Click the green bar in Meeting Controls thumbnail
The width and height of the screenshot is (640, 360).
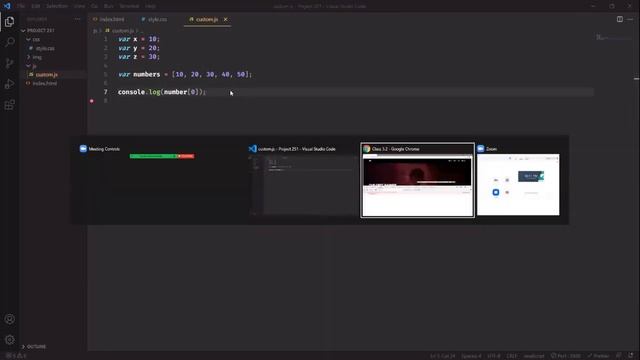pos(153,156)
